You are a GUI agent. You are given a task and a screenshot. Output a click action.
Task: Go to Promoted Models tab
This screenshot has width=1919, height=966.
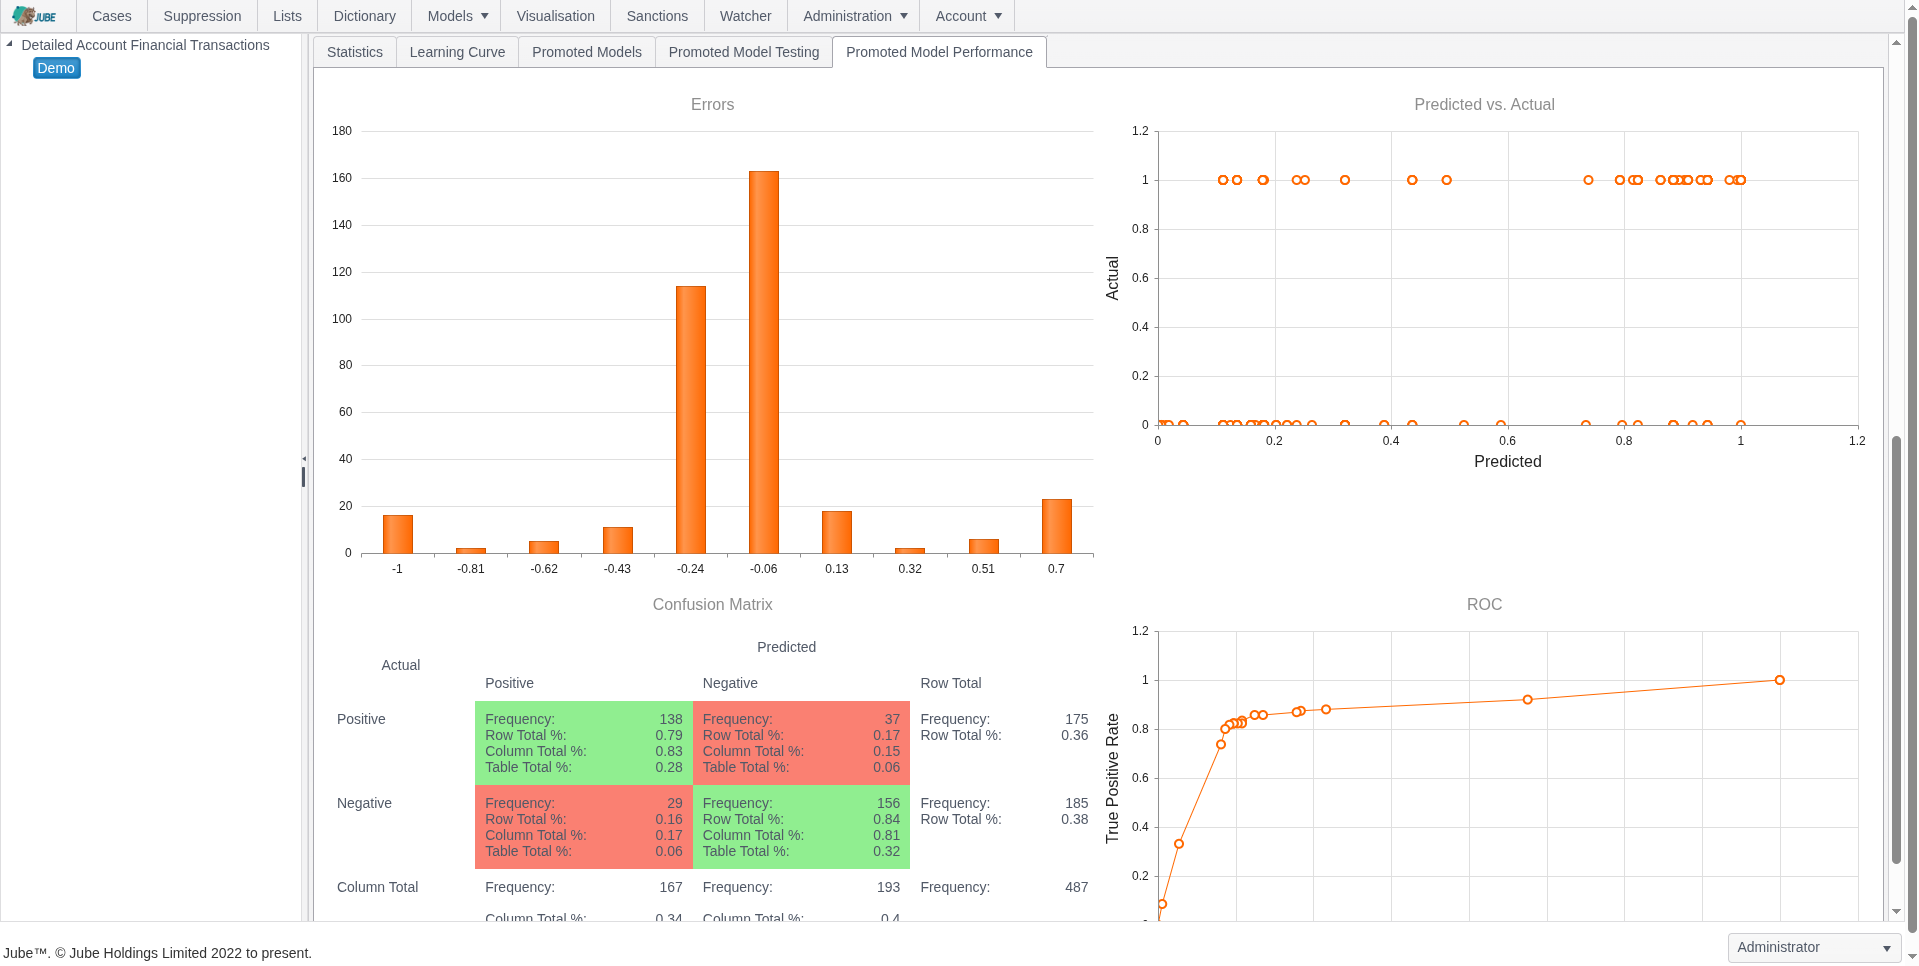point(586,52)
